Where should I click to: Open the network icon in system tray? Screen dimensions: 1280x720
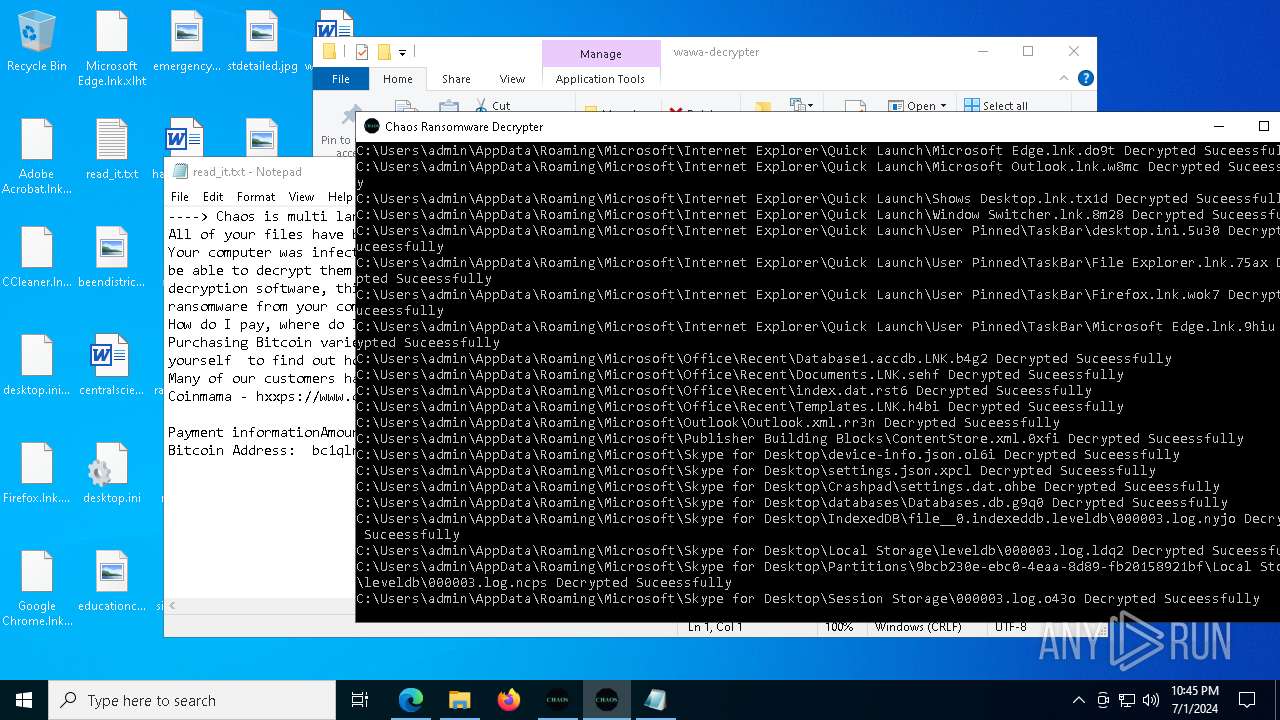coord(1127,700)
